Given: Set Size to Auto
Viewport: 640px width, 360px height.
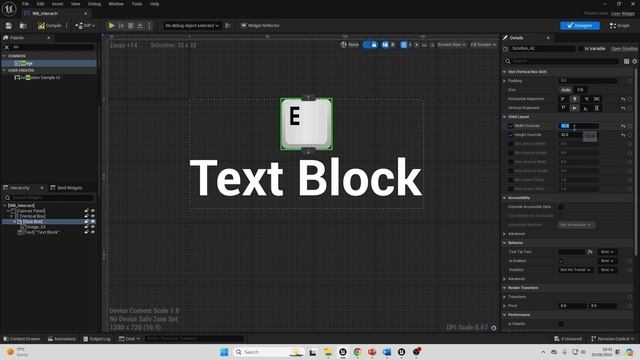Looking at the screenshot, I should coord(566,90).
